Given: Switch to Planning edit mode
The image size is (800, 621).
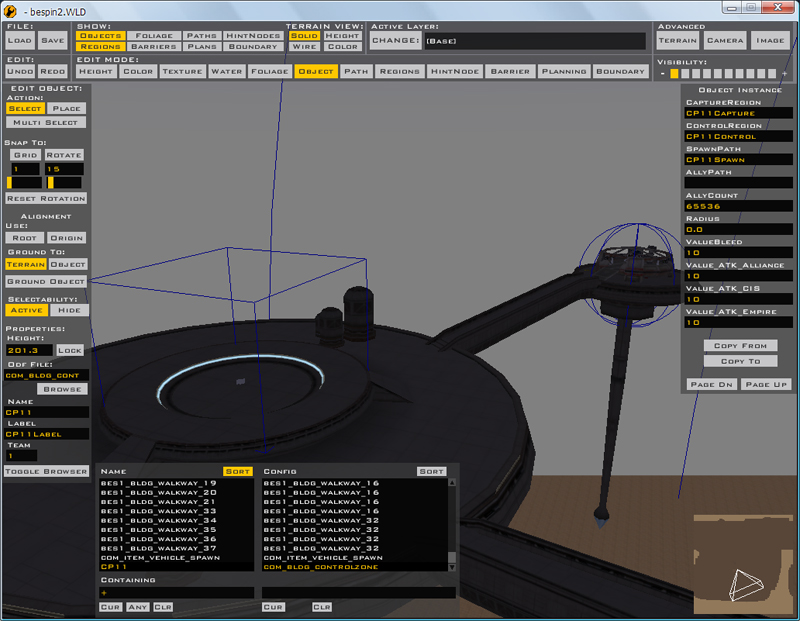Looking at the screenshot, I should [x=564, y=71].
